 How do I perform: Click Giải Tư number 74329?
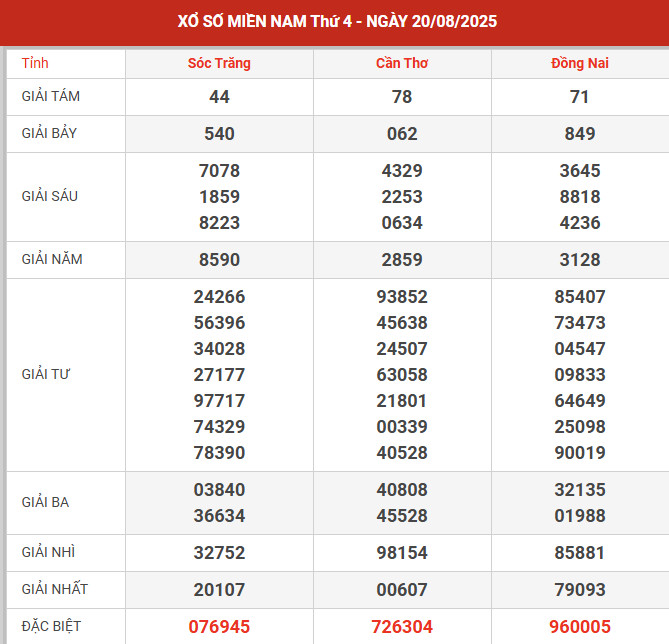219,427
